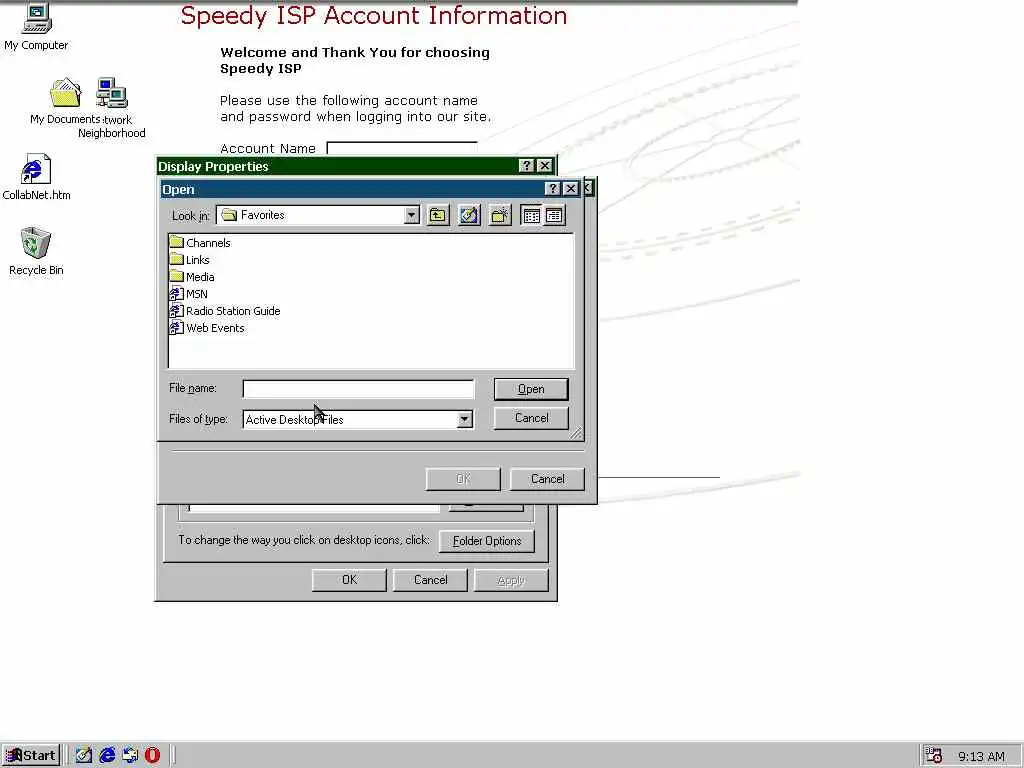Click the task scheduler tray icon

[934, 756]
